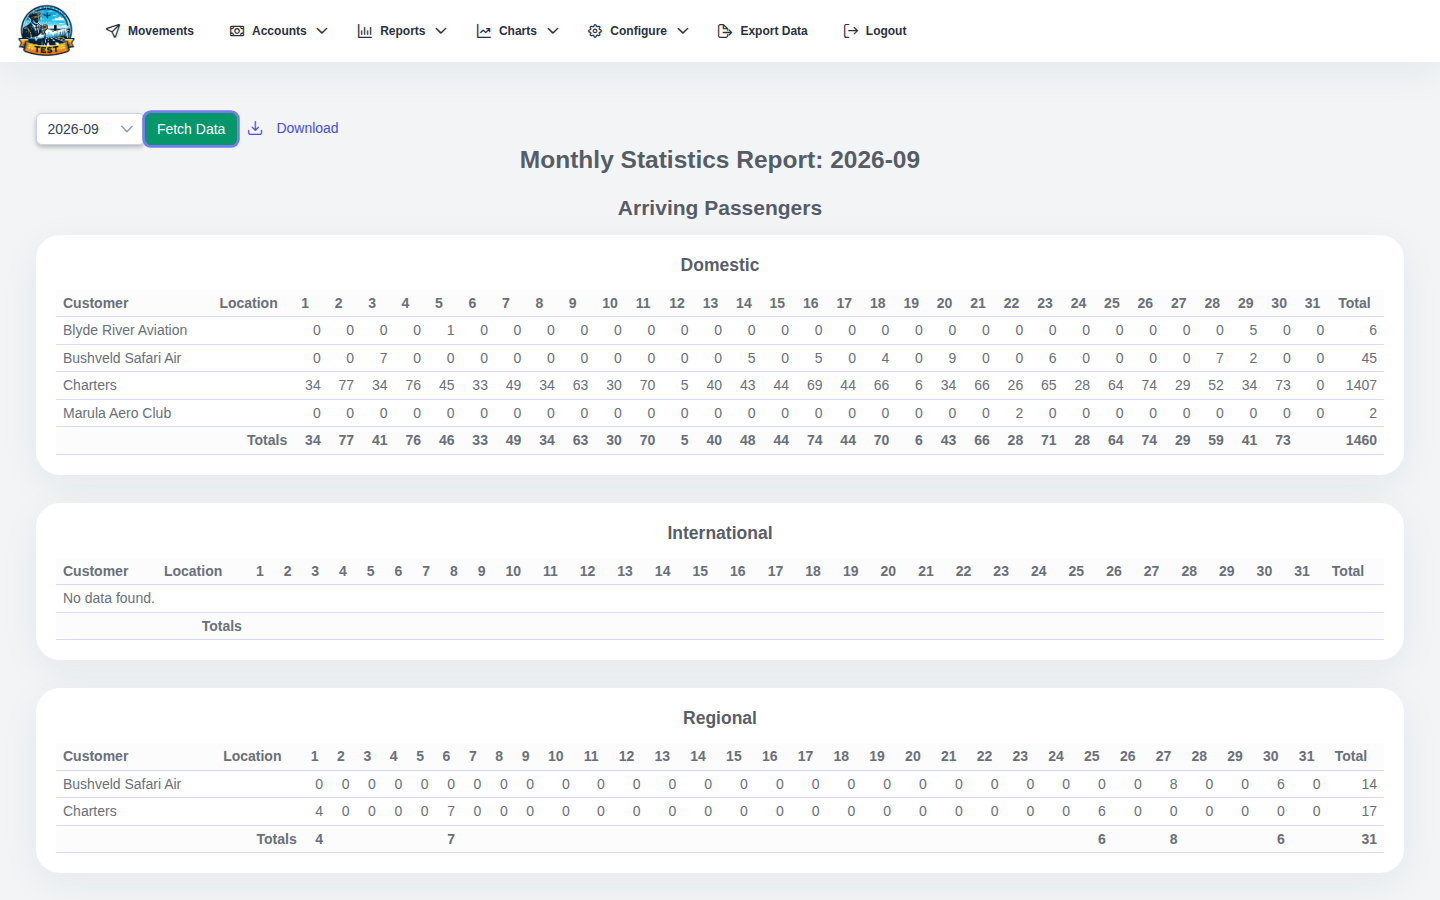
Task: Click the Domestic section title
Action: click(x=720, y=265)
